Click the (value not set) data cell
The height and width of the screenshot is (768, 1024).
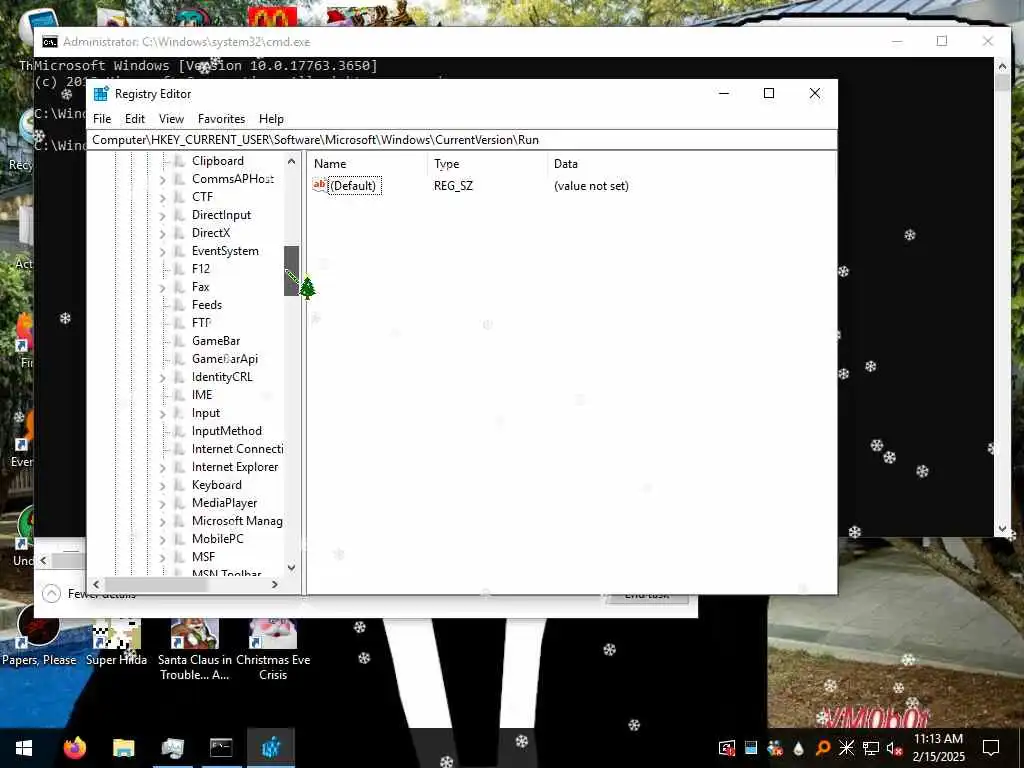tap(591, 186)
